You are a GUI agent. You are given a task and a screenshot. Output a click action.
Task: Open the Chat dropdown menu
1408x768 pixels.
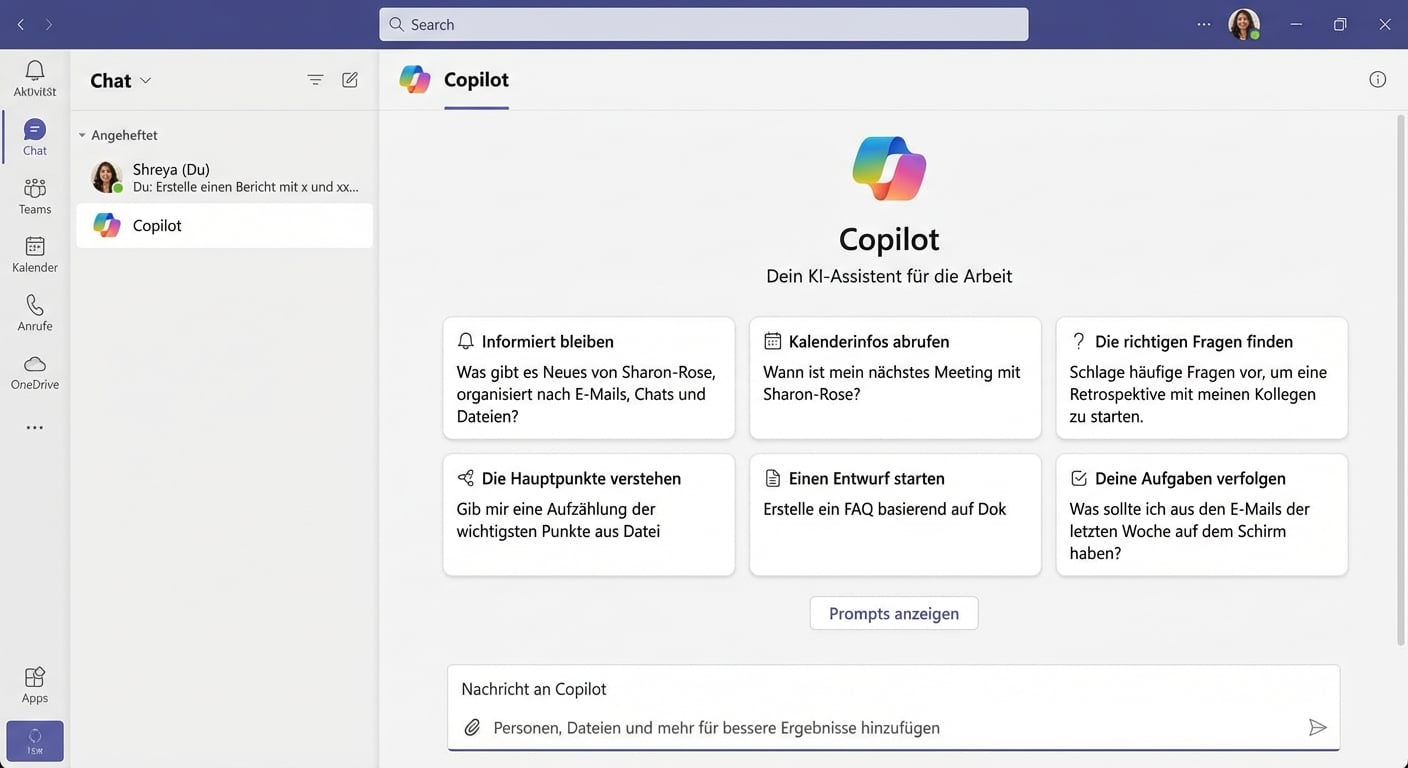click(148, 80)
